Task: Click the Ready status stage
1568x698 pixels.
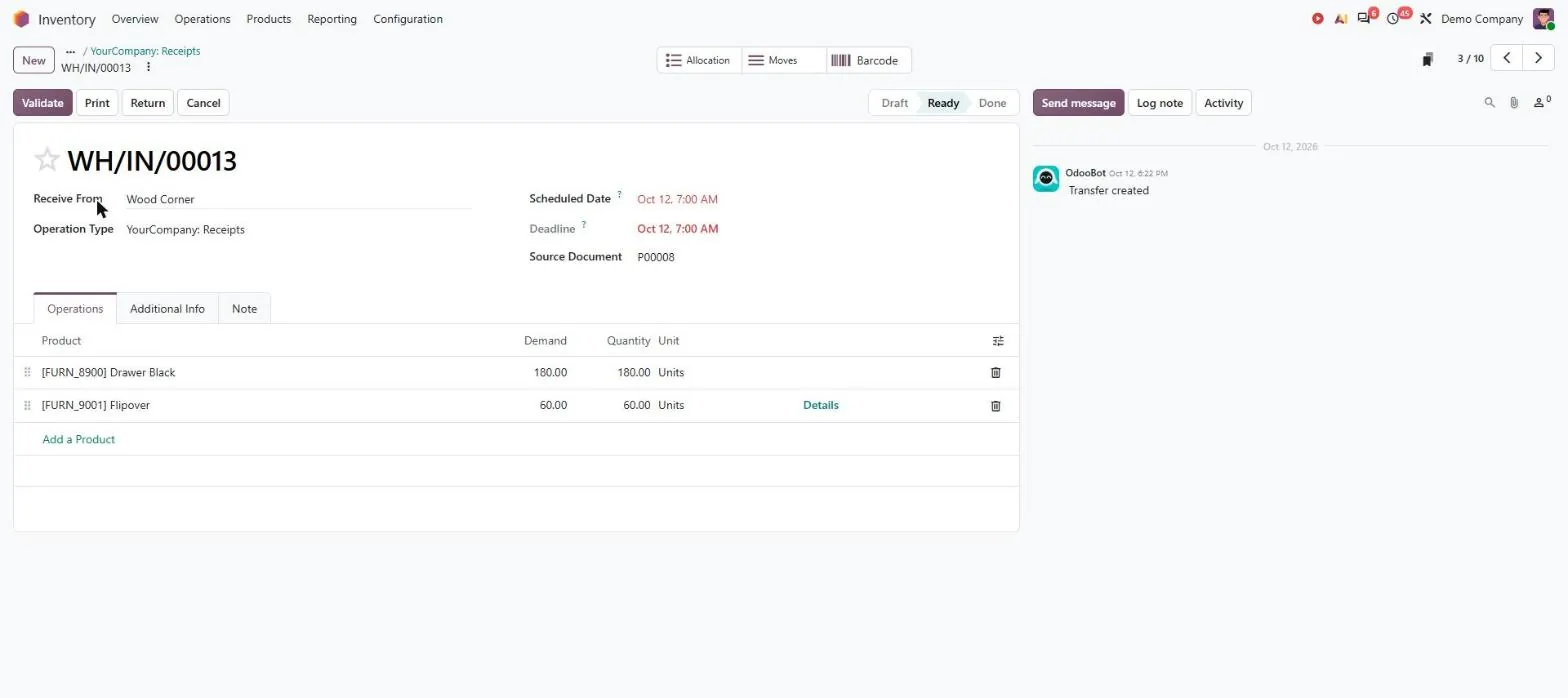Action: coord(943,103)
